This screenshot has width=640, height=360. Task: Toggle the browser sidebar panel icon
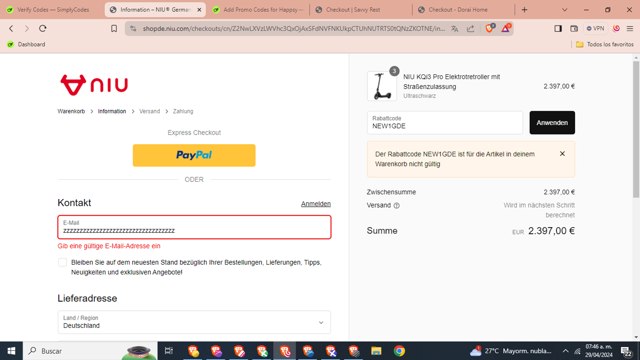coord(558,29)
